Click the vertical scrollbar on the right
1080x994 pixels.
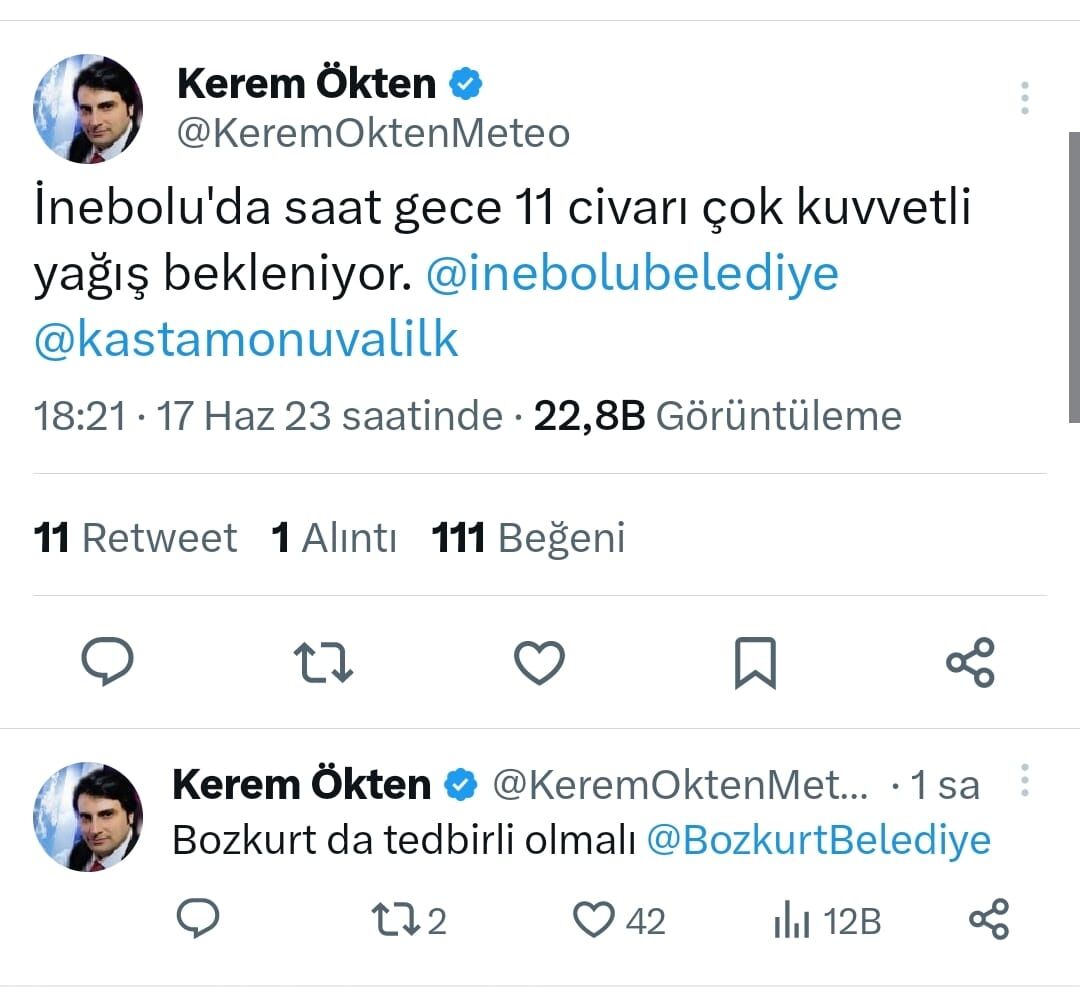1073,280
